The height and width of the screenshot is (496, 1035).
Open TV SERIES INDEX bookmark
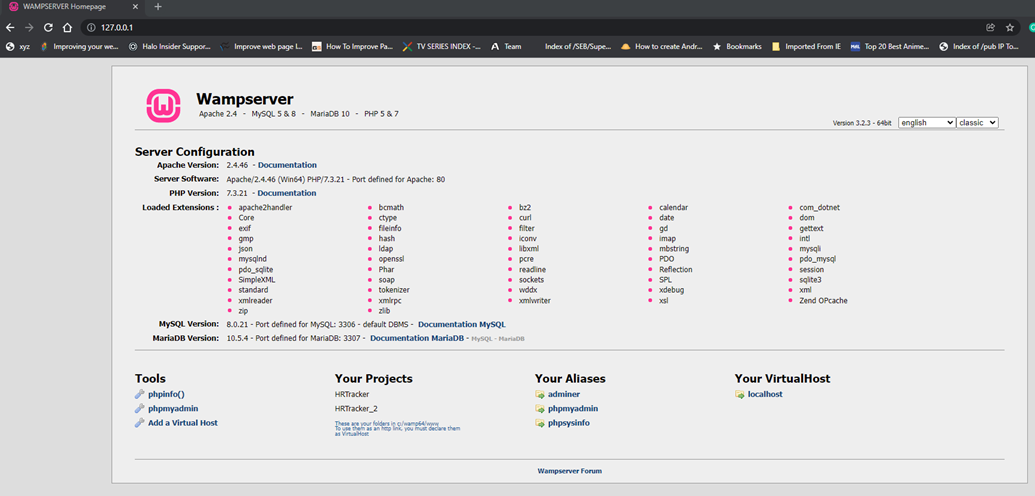pyautogui.click(x=442, y=47)
